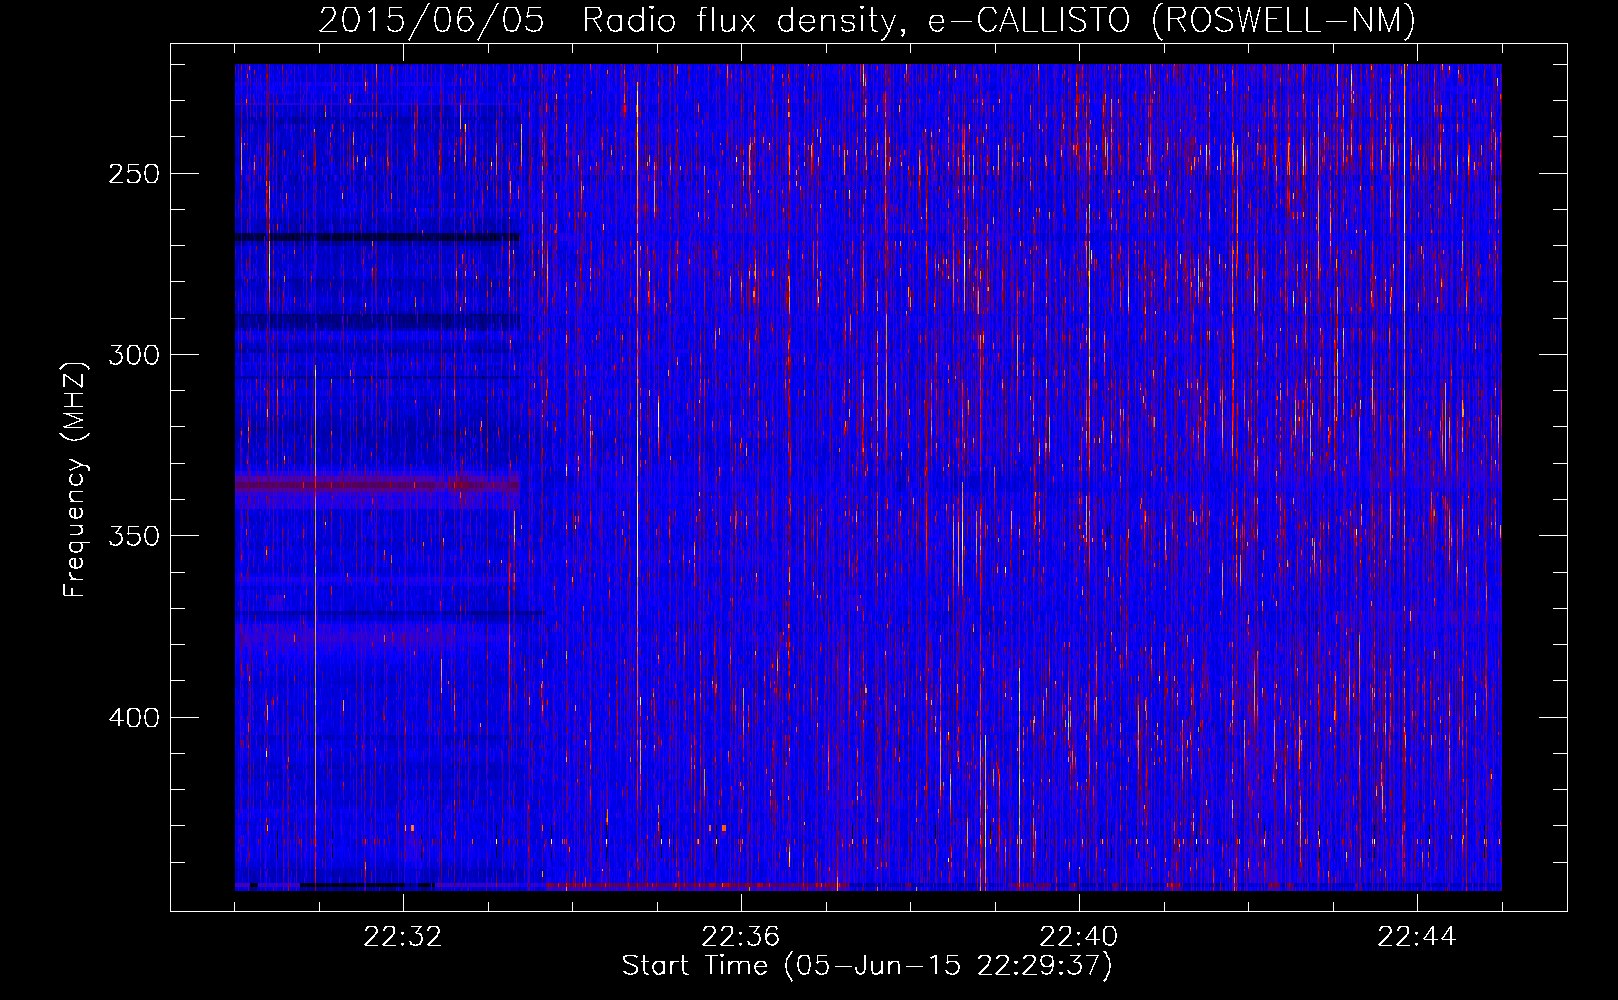Image resolution: width=1618 pixels, height=1000 pixels.
Task: Click the 400 frequency tick label
Action: point(134,718)
